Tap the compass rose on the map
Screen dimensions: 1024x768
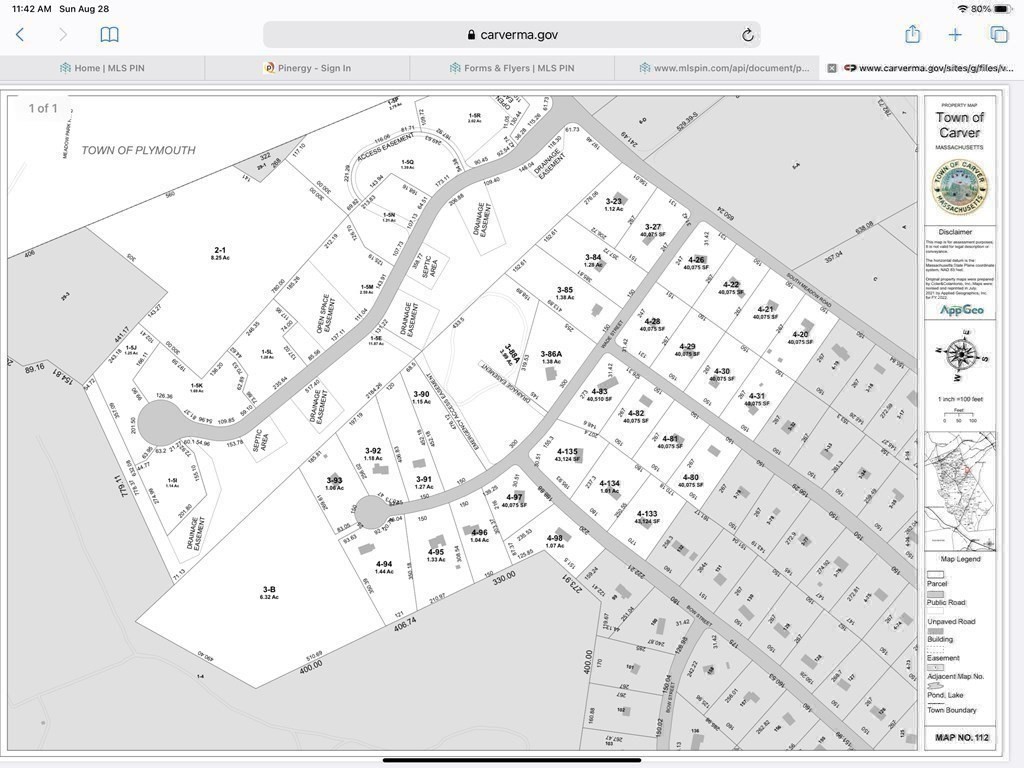point(960,354)
